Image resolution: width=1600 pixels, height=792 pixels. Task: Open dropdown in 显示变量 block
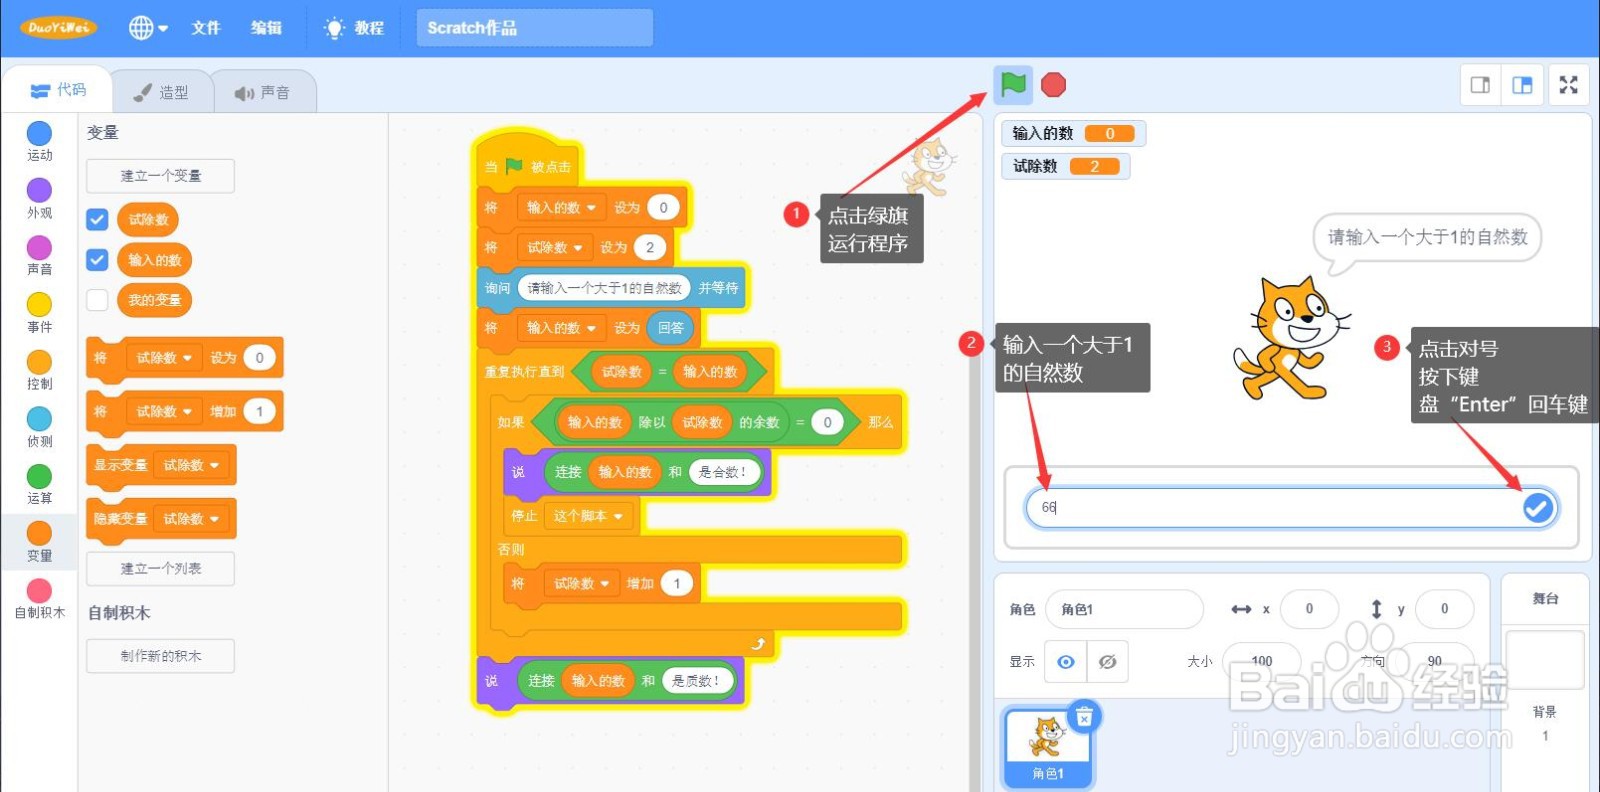[192, 465]
